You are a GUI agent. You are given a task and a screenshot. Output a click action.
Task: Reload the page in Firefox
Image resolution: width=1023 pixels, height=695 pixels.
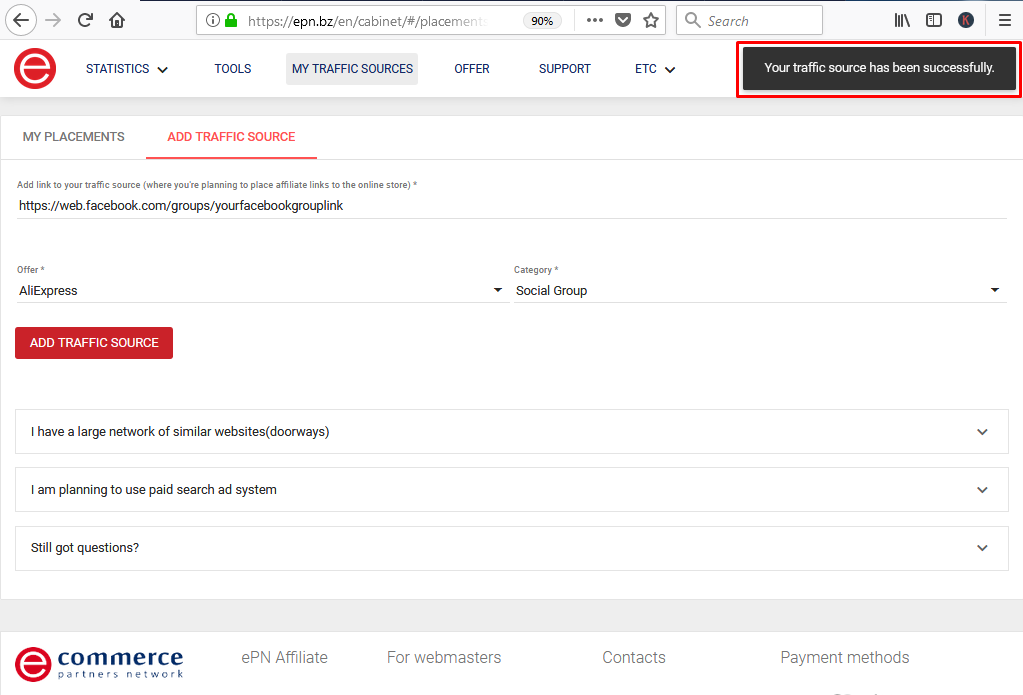(x=85, y=20)
